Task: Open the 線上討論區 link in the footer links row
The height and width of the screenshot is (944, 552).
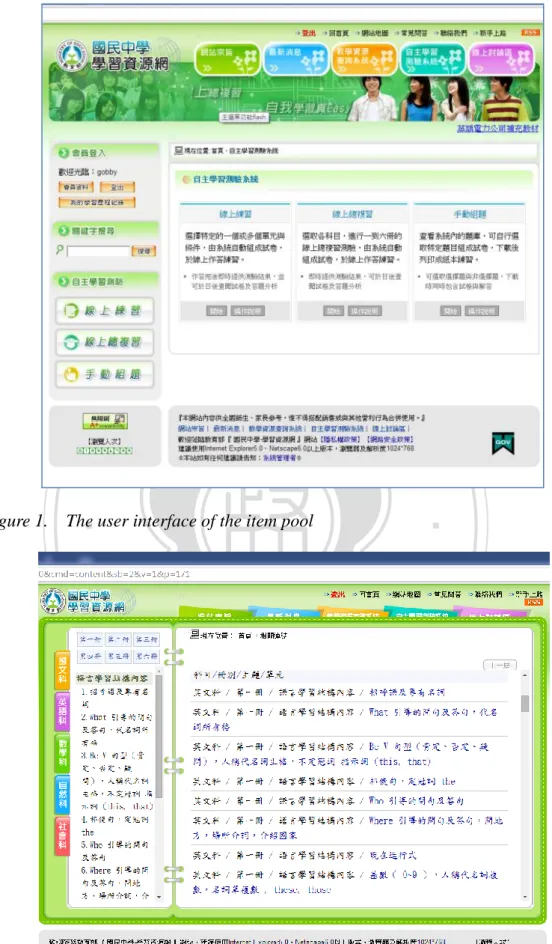Action: click(x=391, y=429)
